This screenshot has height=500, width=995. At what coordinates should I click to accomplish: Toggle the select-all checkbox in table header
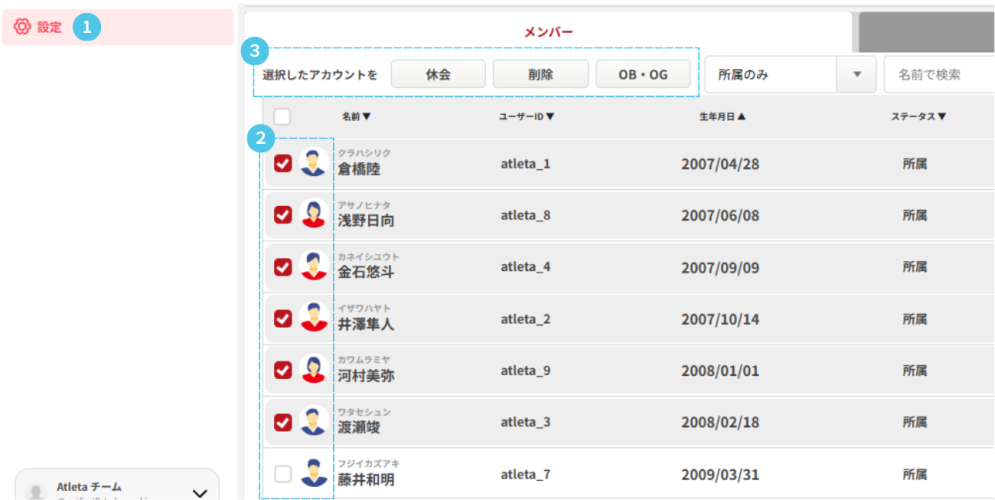point(282,116)
